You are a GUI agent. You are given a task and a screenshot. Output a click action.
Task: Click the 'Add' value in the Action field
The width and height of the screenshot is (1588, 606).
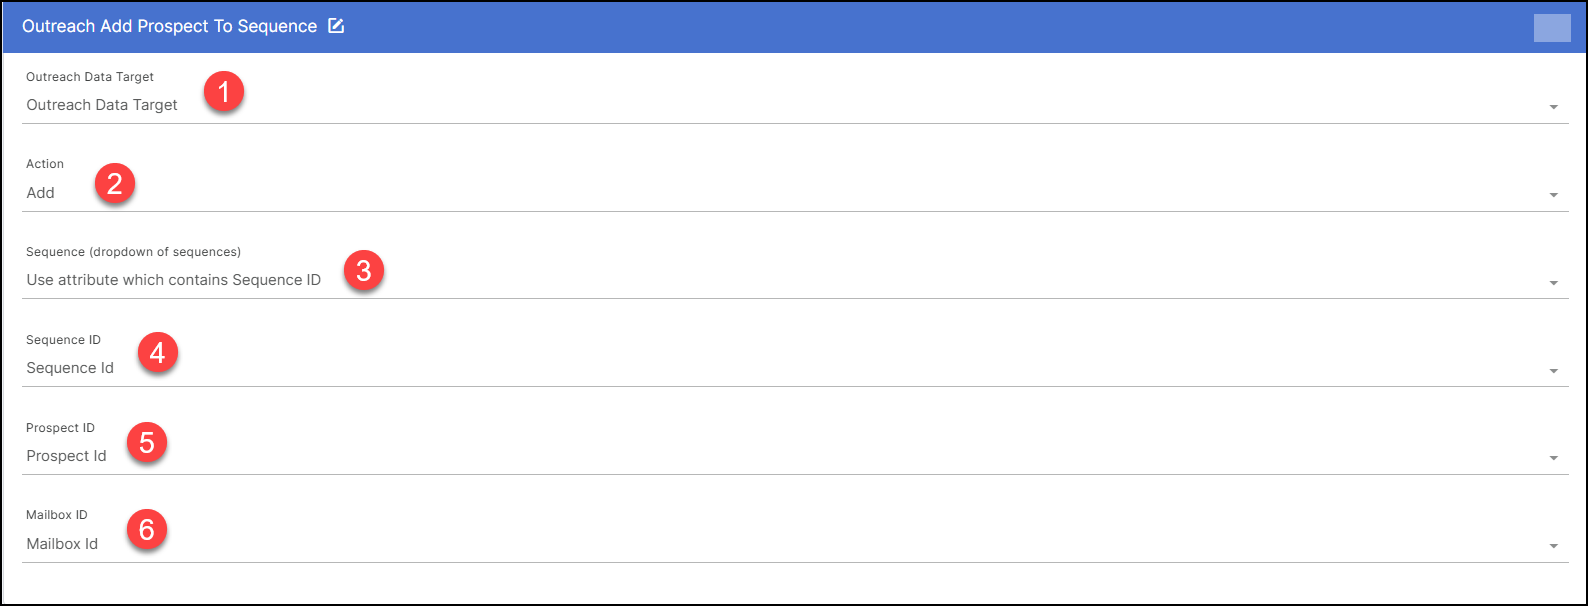41,193
